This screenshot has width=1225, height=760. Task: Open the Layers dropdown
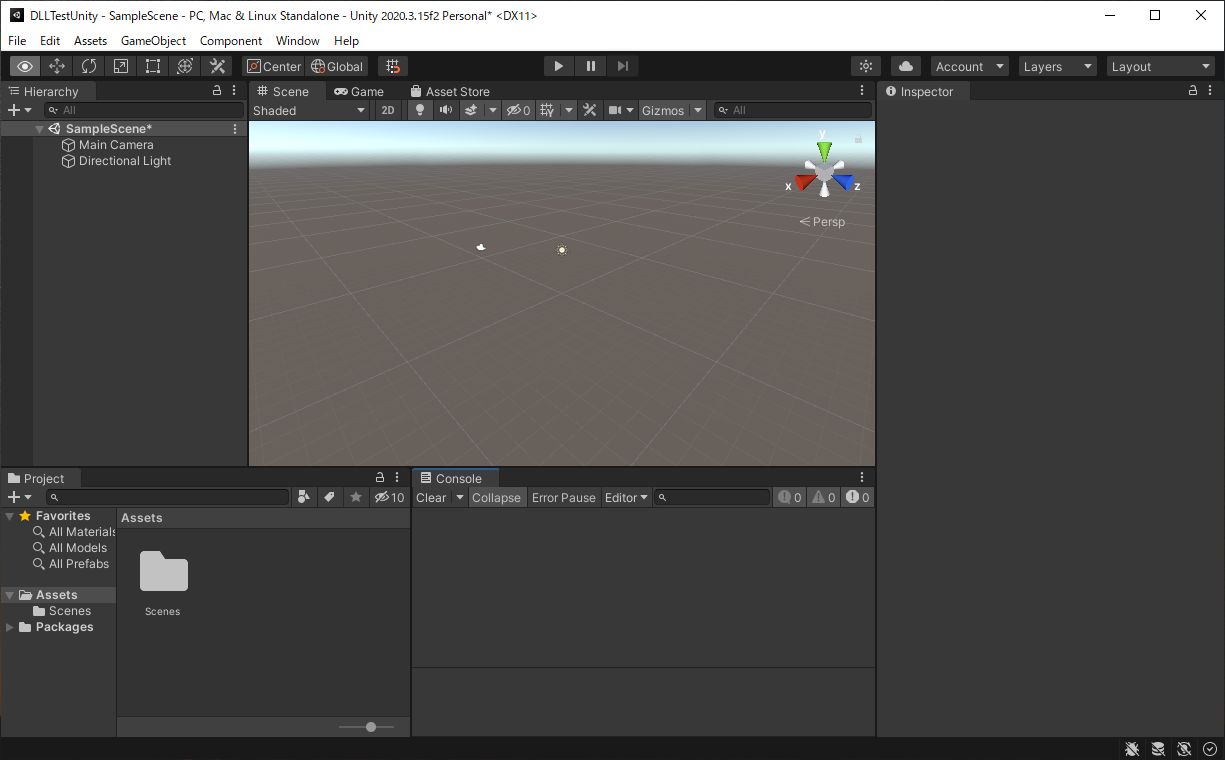1058,66
